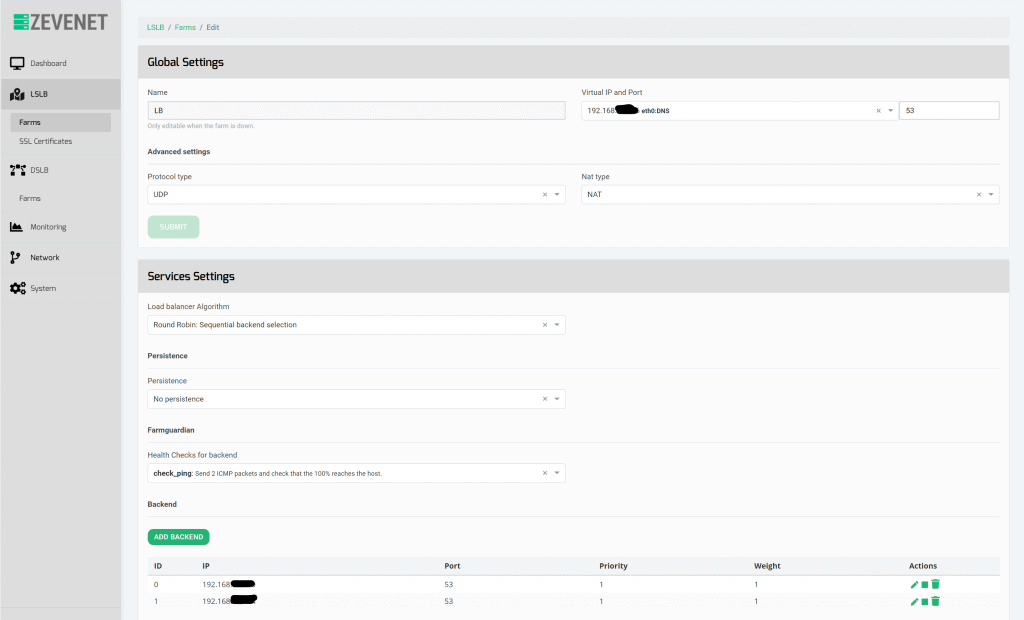The width and height of the screenshot is (1024, 620).
Task: Open the Monitoring sidebar section
Action: [x=48, y=227]
